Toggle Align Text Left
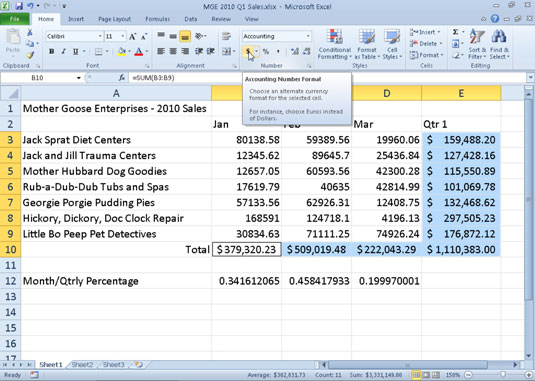The width and height of the screenshot is (535, 381). [161, 52]
